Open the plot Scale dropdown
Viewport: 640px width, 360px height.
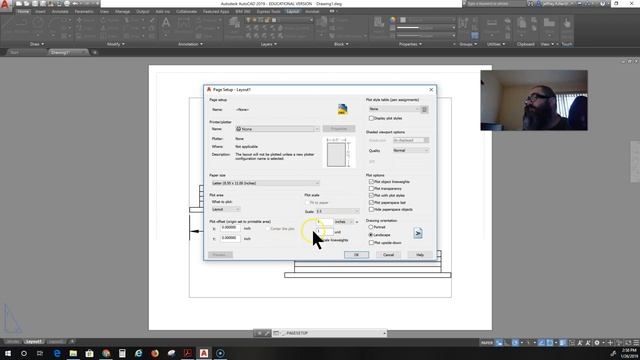[x=337, y=211]
